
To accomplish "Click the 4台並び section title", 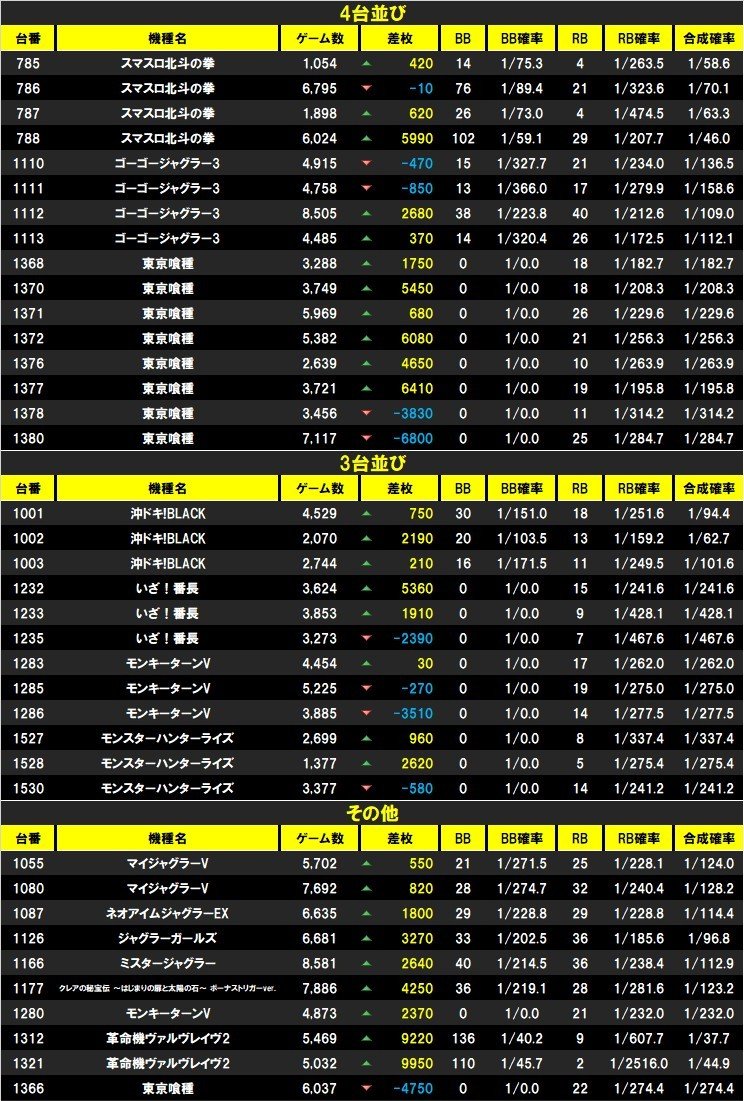I will (x=372, y=13).
